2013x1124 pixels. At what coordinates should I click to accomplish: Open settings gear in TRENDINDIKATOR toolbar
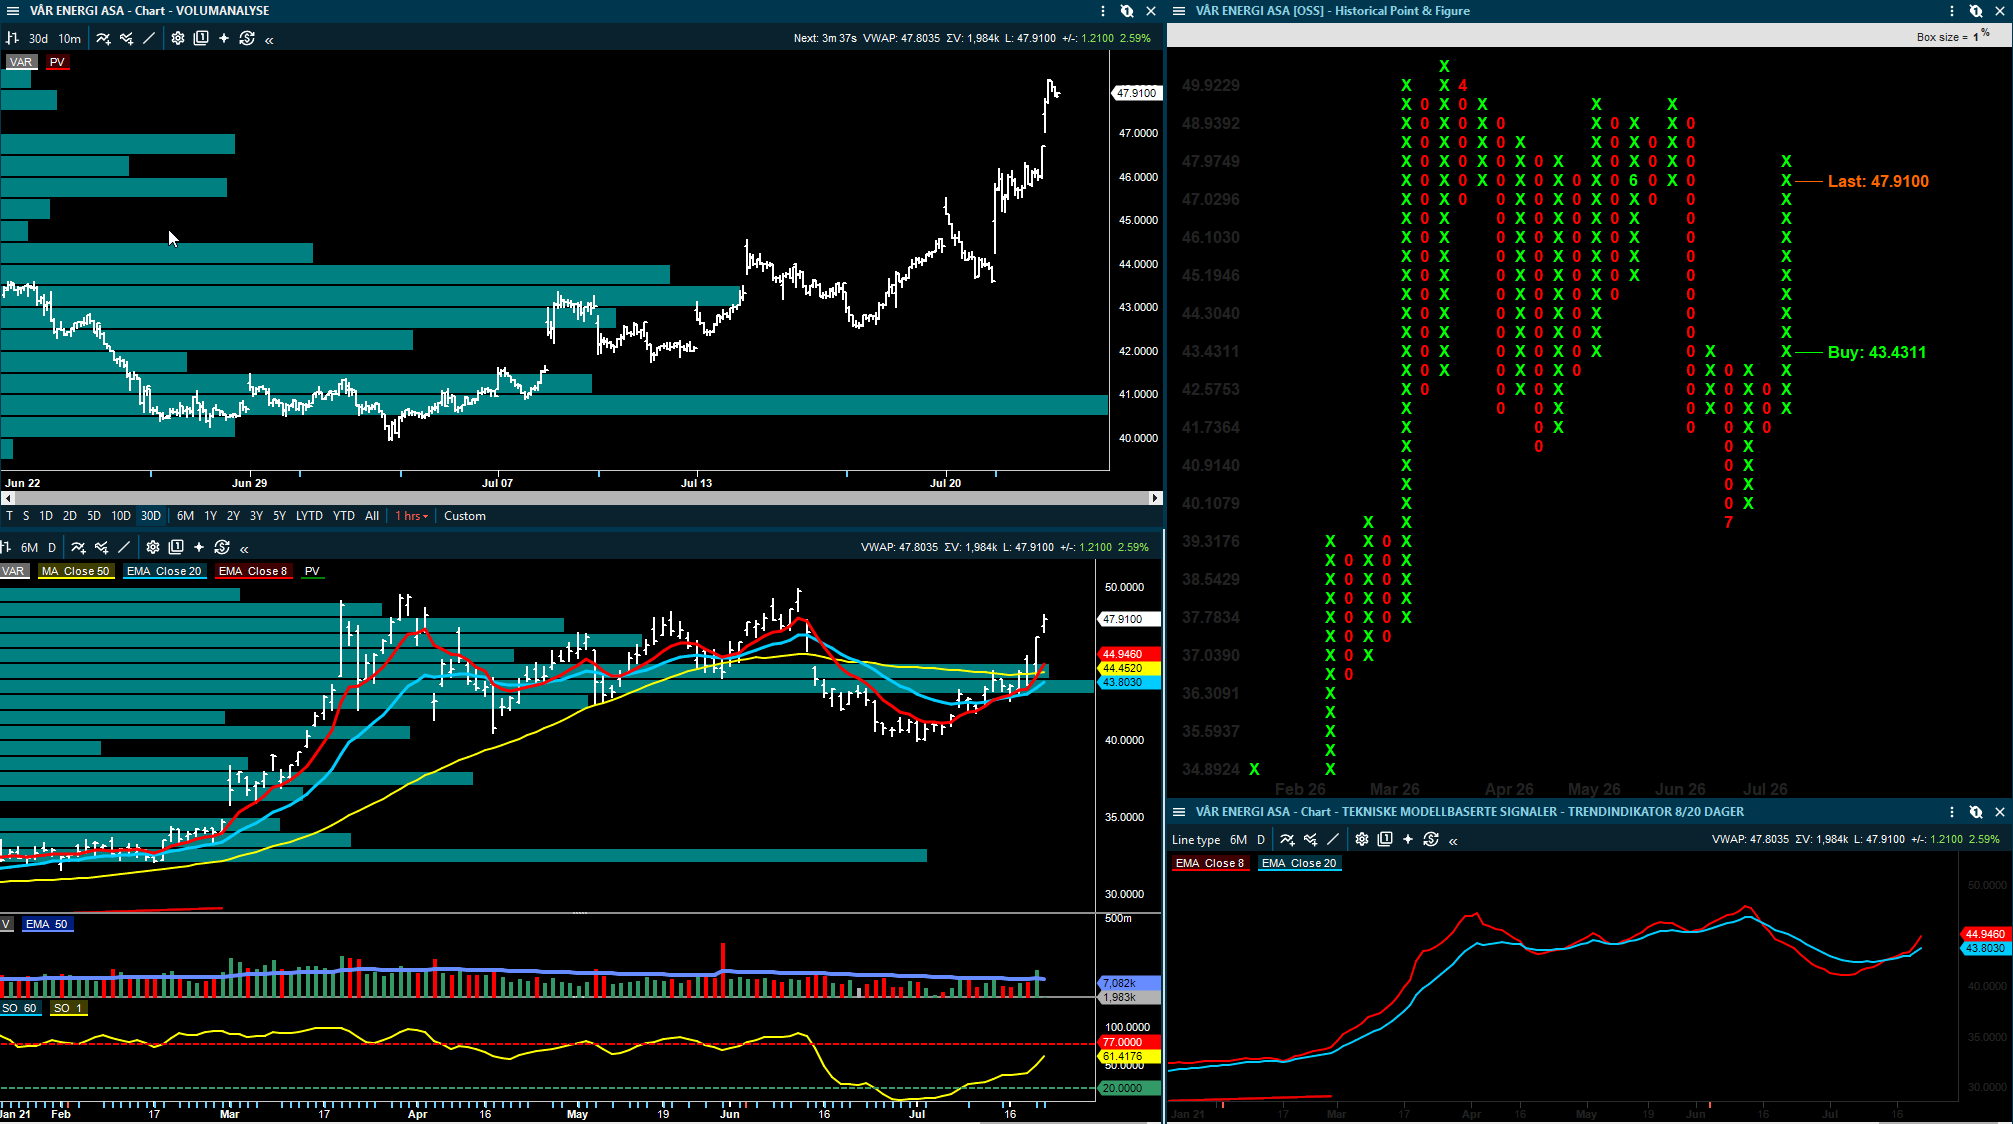pyautogui.click(x=1361, y=840)
